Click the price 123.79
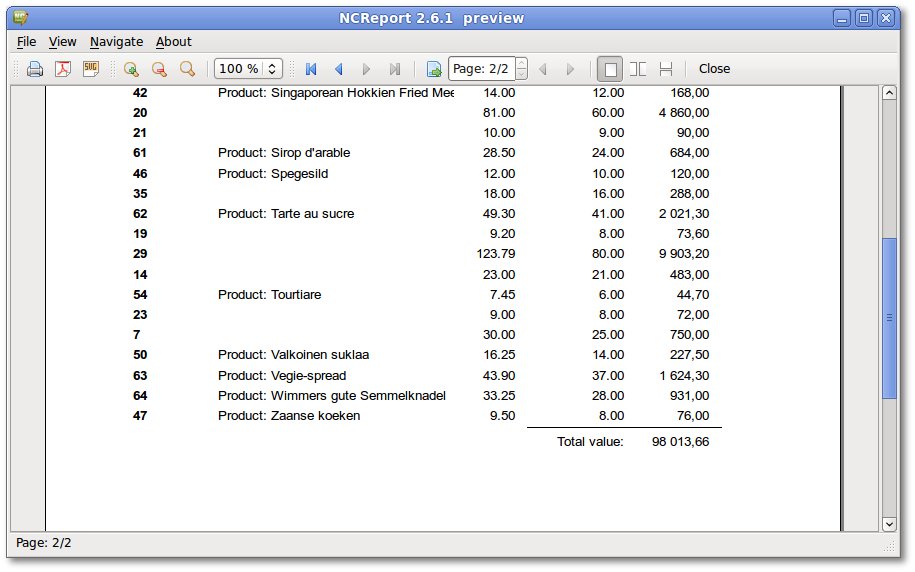 496,254
